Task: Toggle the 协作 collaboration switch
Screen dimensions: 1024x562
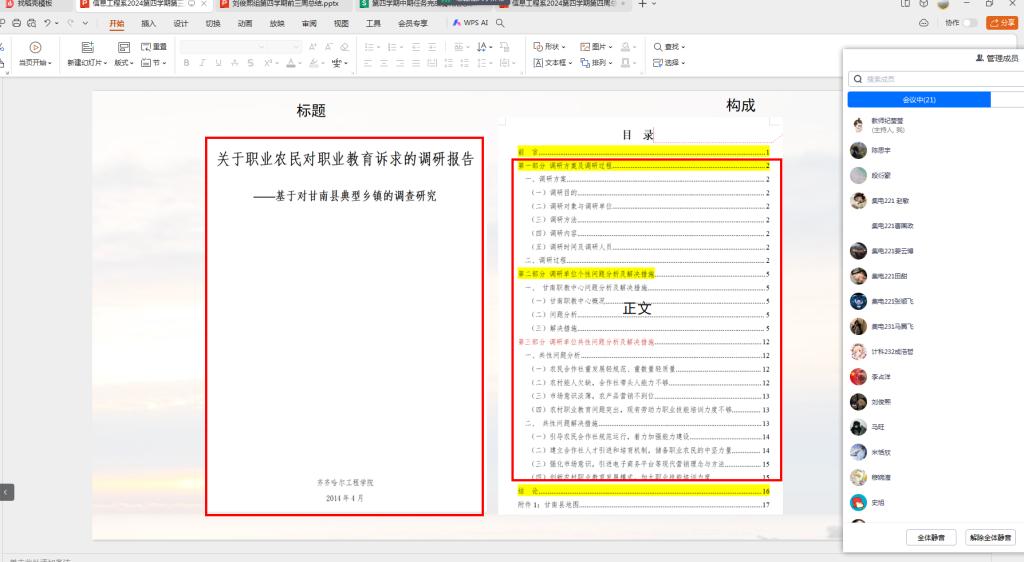Action: (x=970, y=22)
